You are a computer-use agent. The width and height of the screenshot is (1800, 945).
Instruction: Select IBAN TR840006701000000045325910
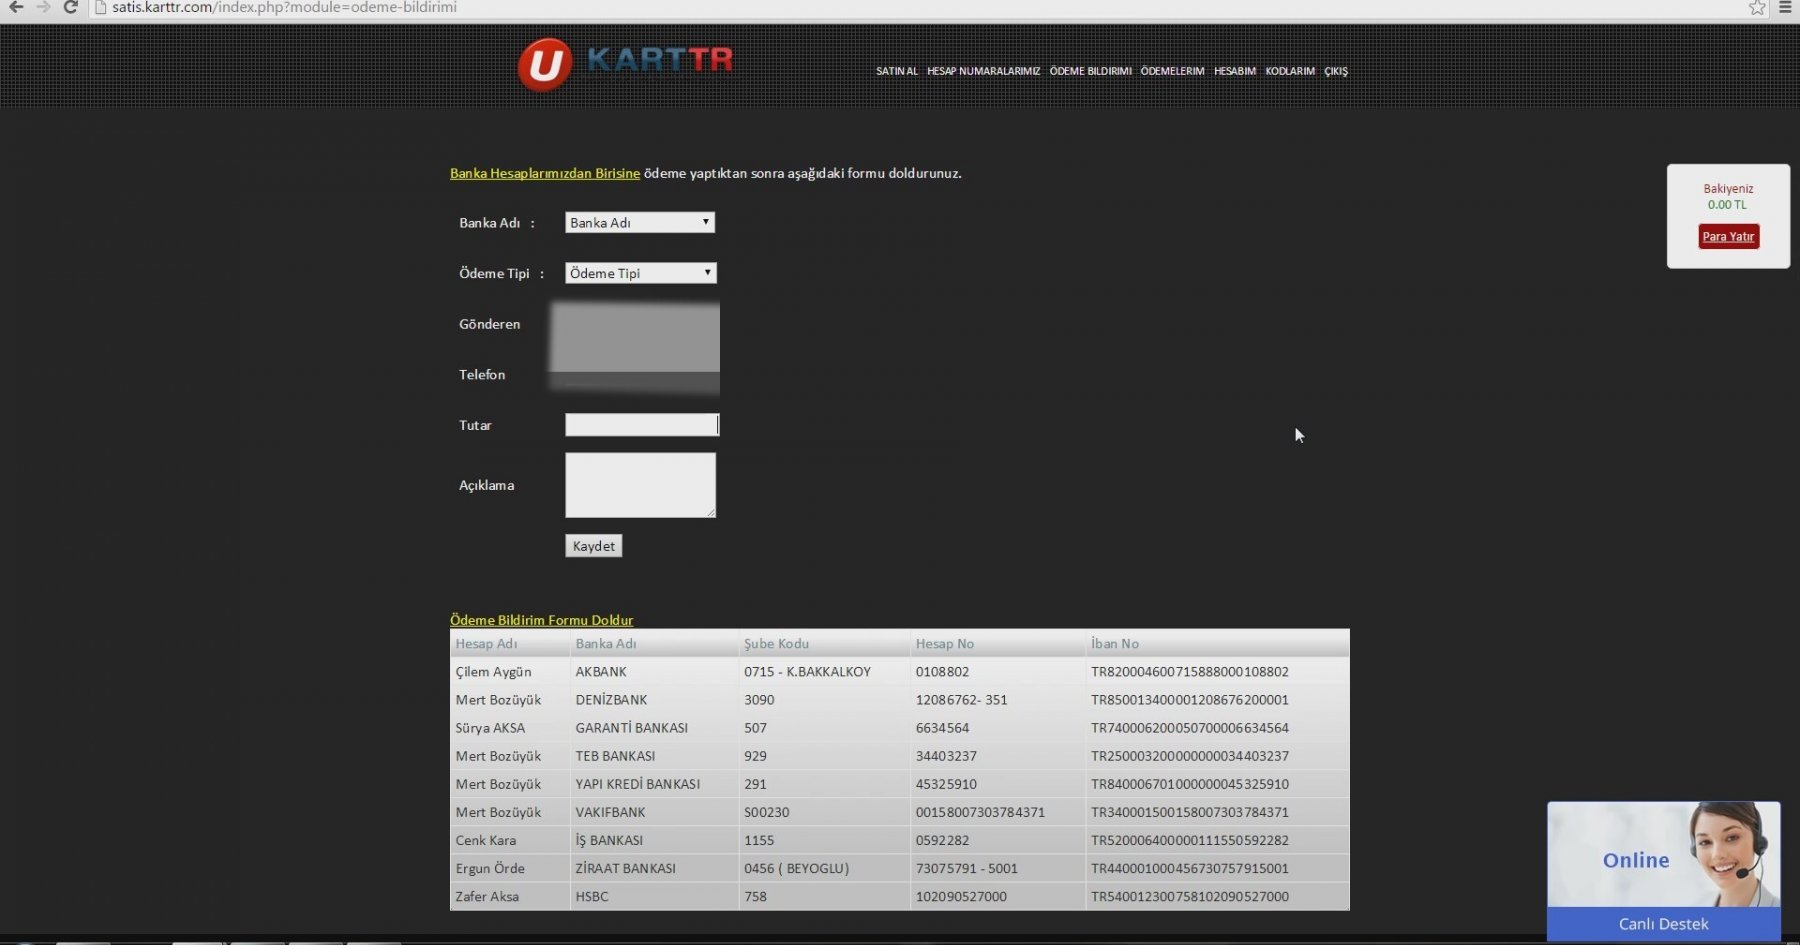coord(1190,784)
